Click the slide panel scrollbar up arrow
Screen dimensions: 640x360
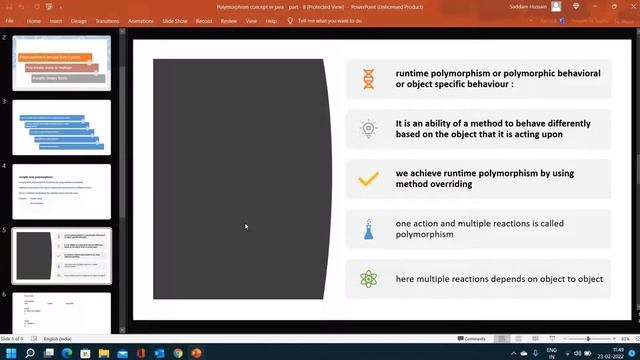pyautogui.click(x=122, y=31)
